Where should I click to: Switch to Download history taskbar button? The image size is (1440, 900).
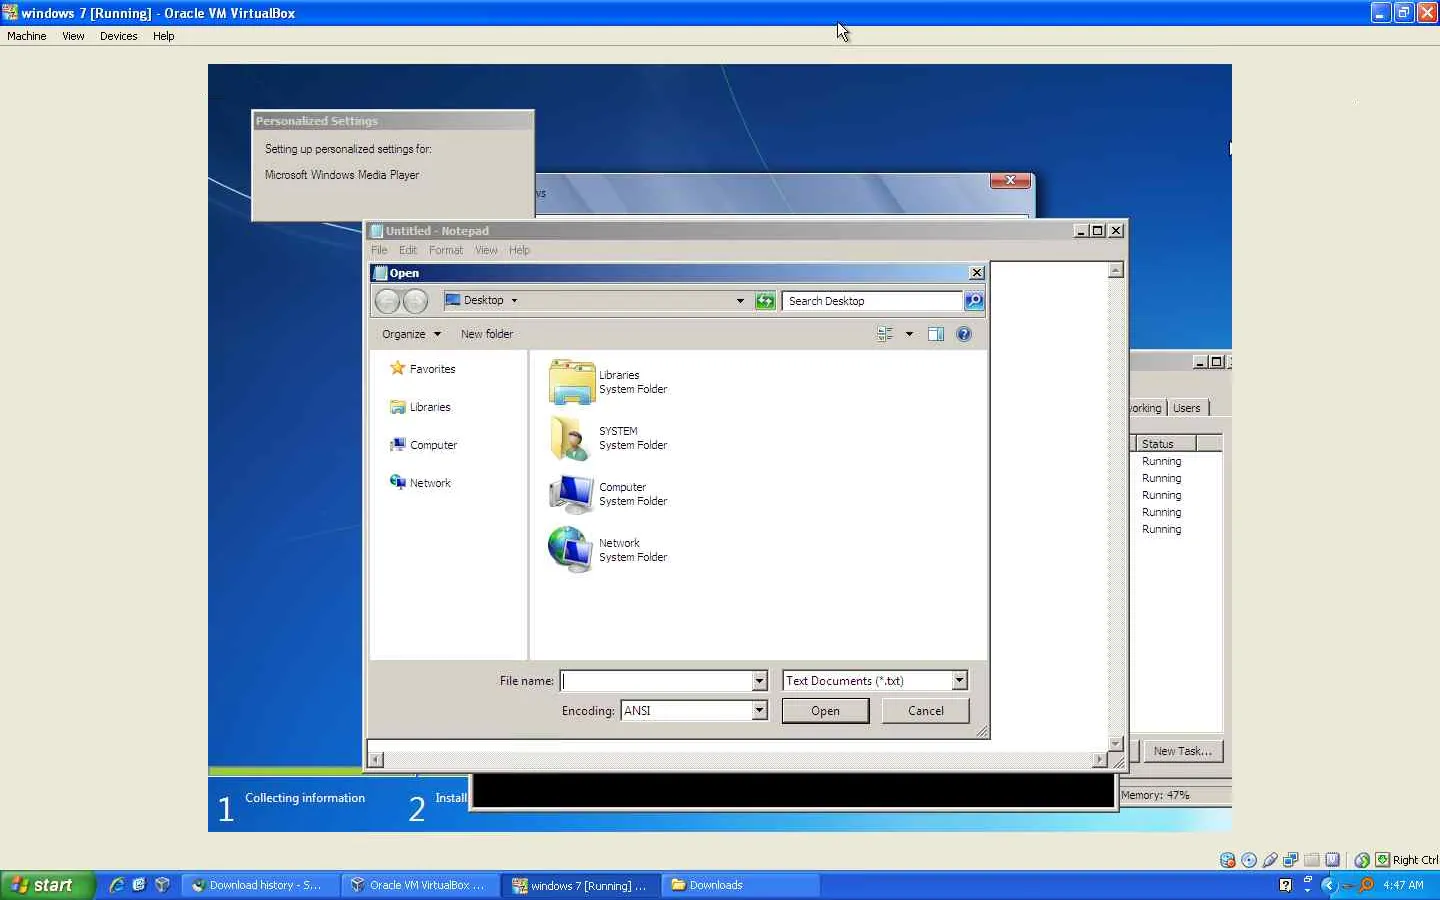261,885
